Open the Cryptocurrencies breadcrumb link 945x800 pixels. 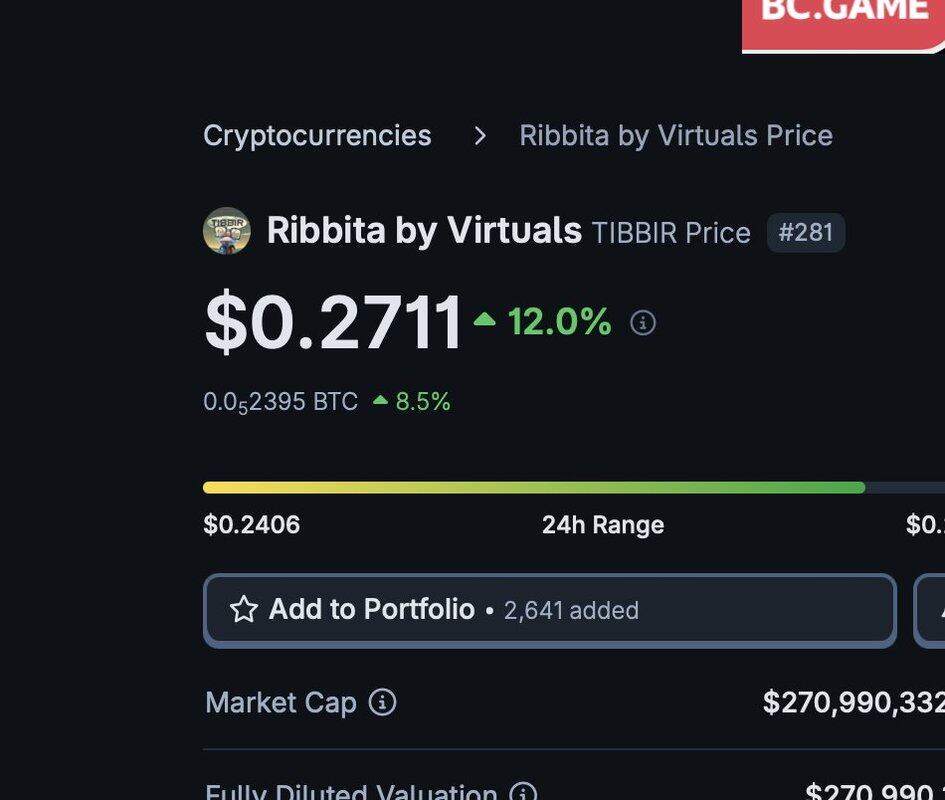317,136
